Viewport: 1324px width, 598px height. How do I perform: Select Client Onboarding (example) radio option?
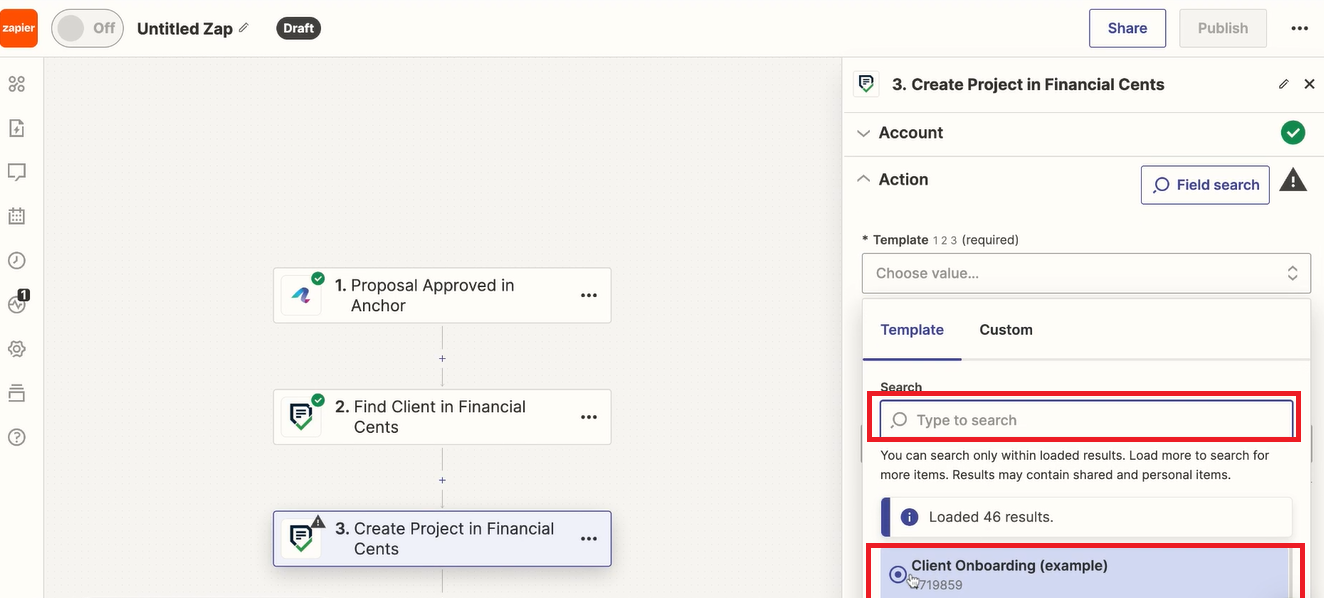[897, 575]
